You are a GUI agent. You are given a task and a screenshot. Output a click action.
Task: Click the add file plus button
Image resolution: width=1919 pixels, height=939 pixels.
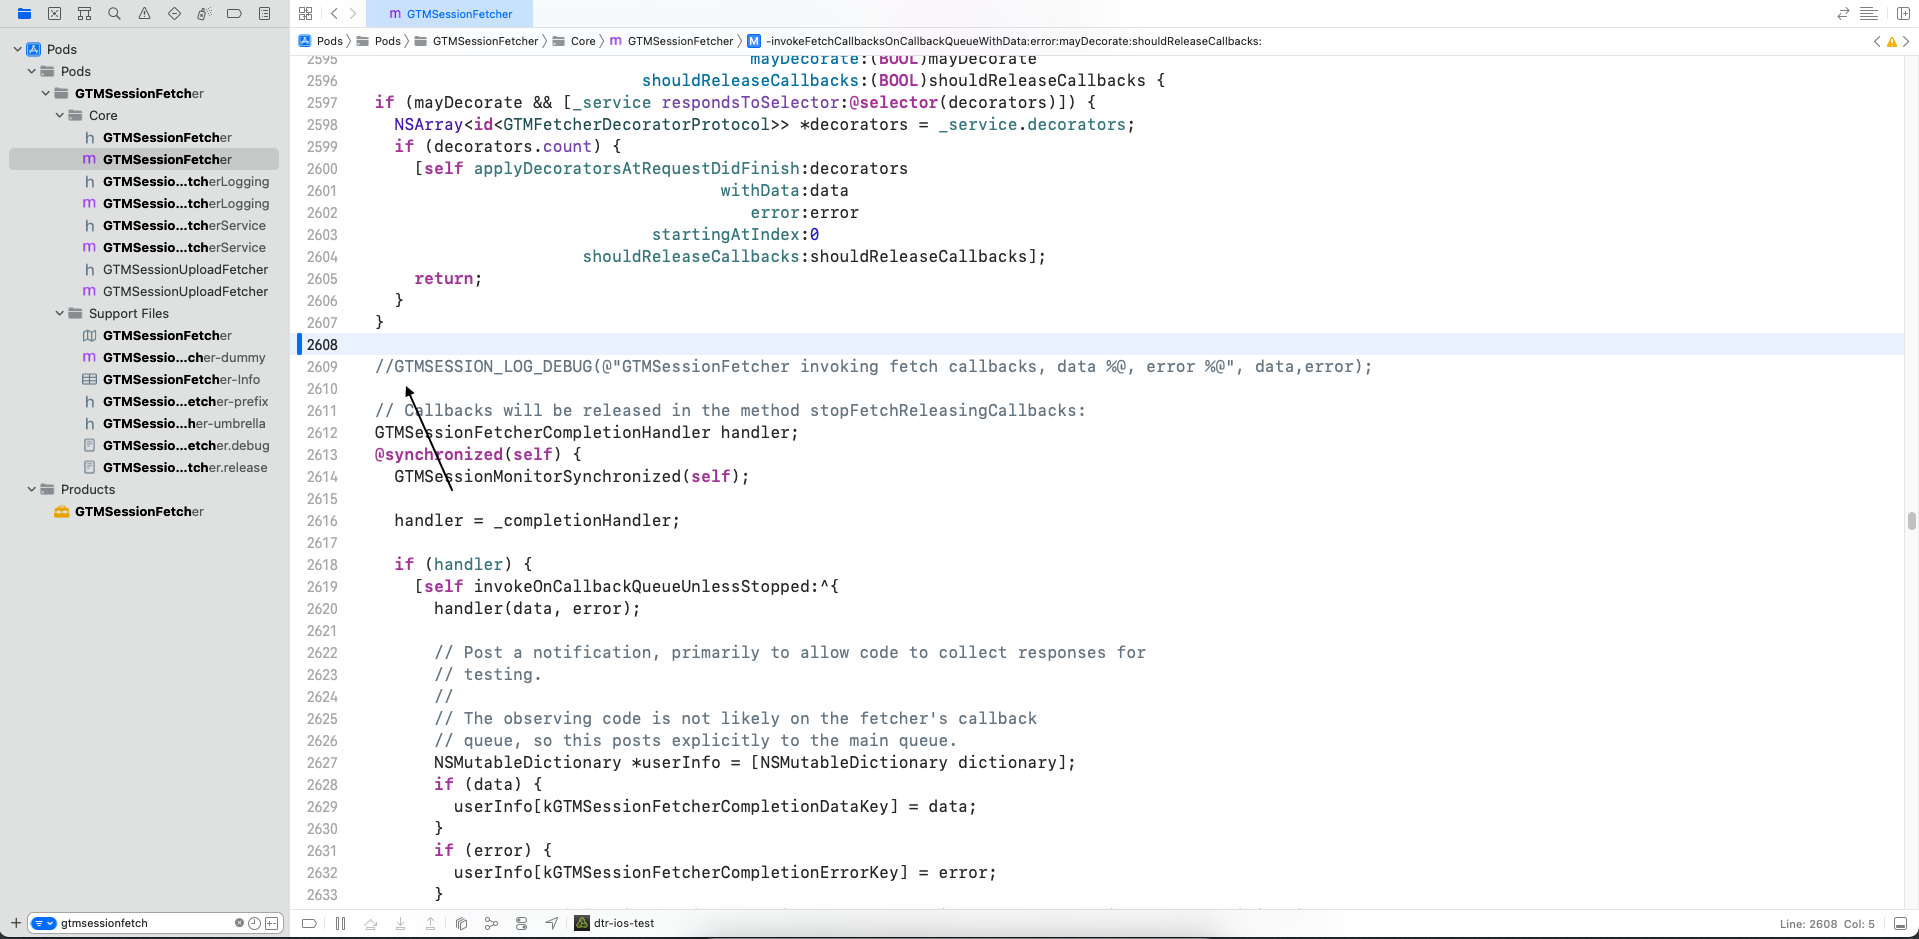15,923
